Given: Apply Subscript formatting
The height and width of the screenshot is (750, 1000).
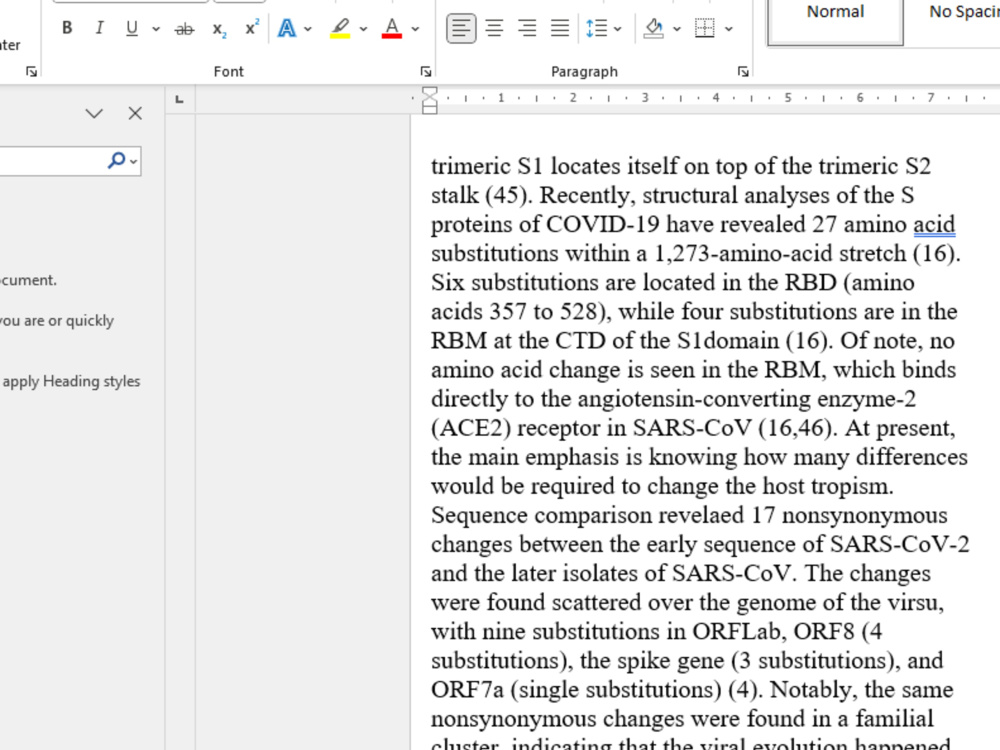Looking at the screenshot, I should [219, 29].
